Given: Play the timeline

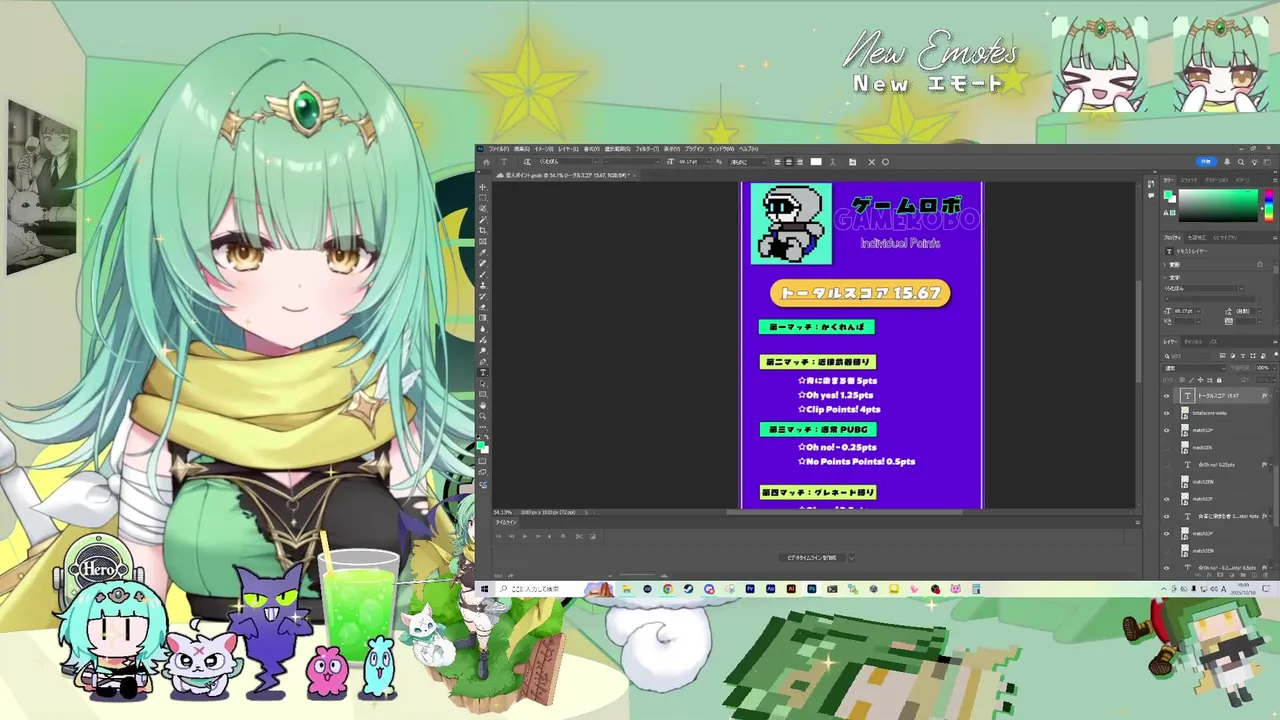Looking at the screenshot, I should [x=525, y=536].
